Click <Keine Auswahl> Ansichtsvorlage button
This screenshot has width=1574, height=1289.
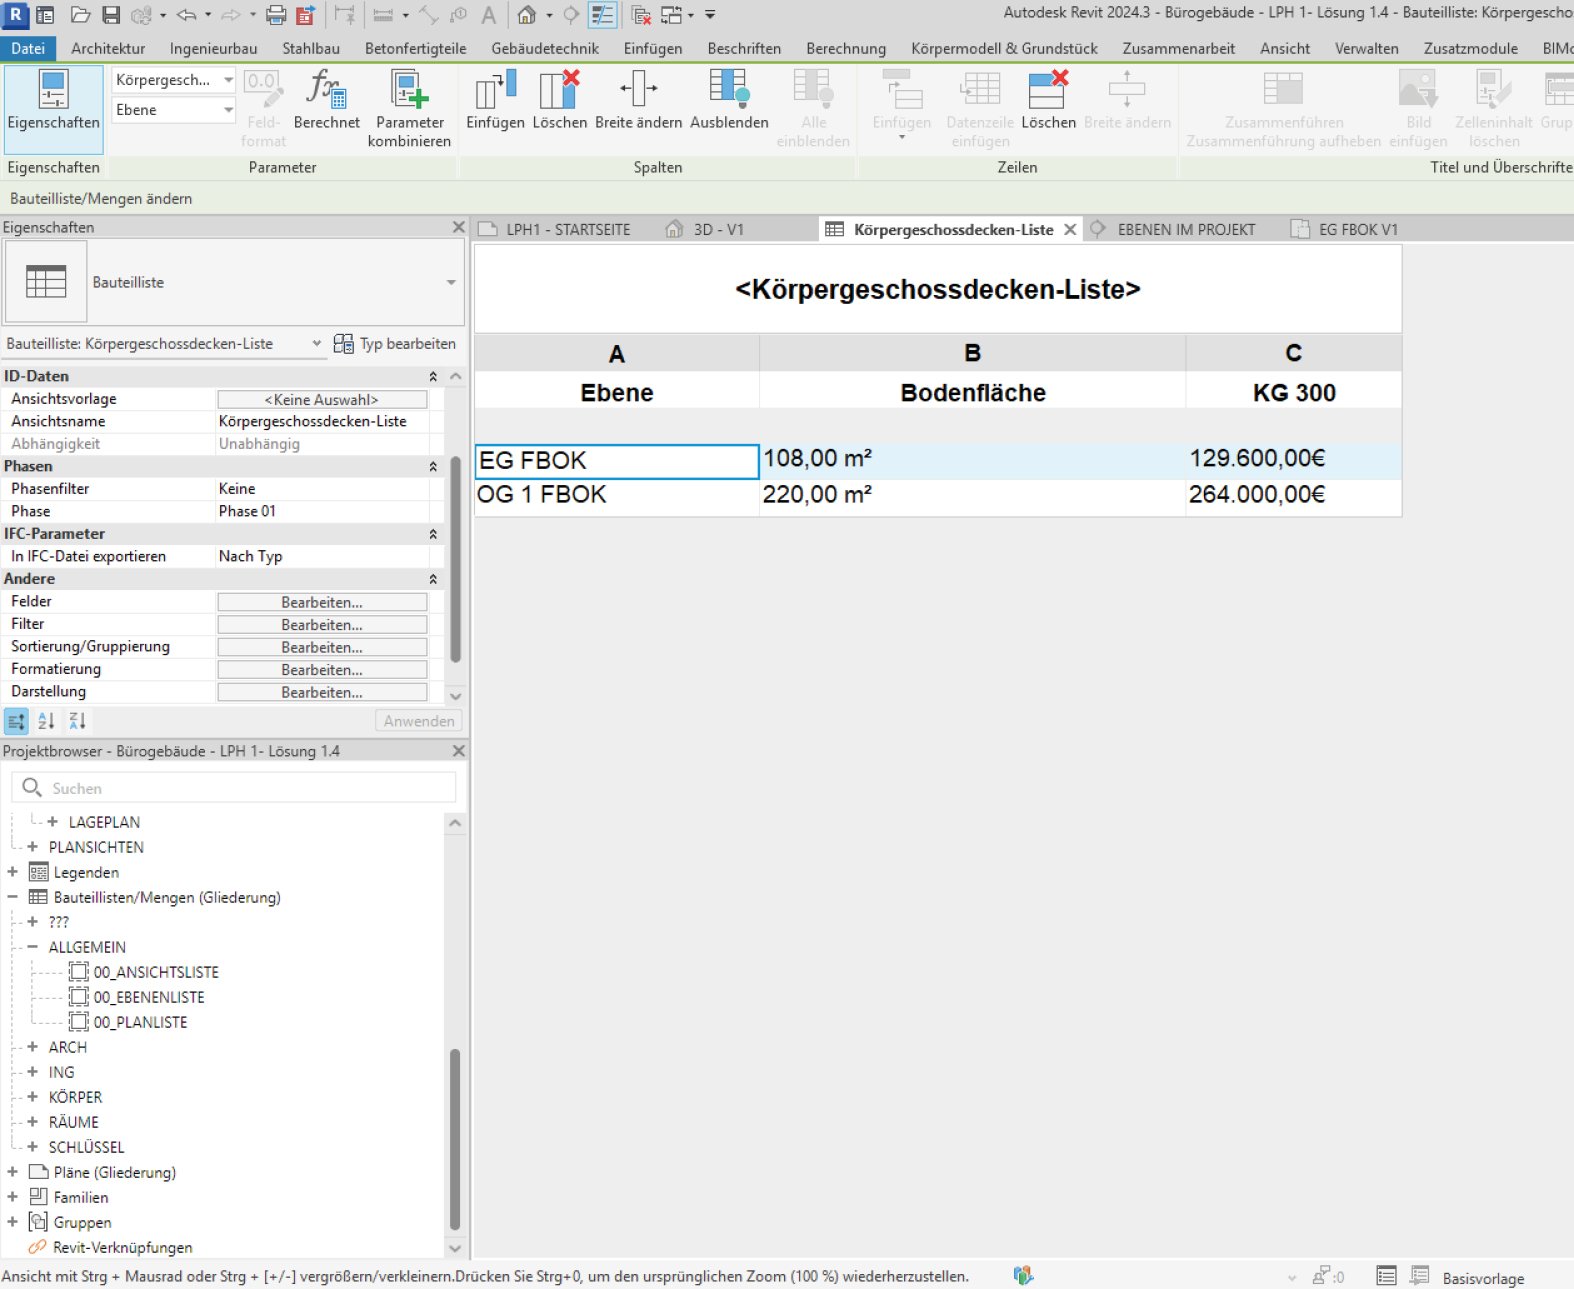pos(322,399)
